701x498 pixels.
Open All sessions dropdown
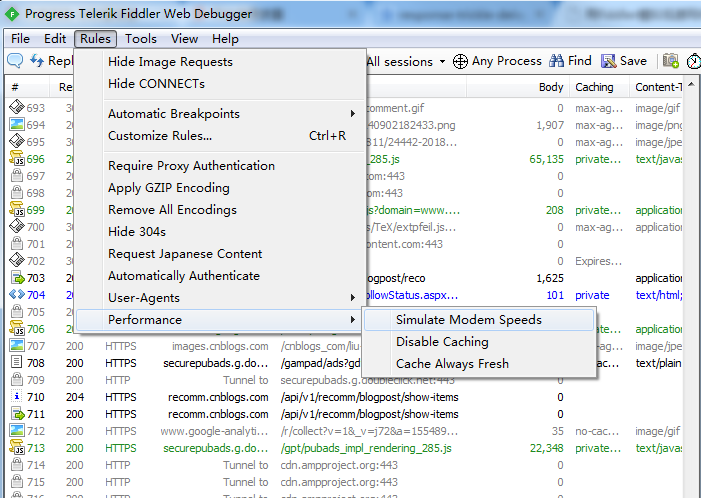tap(406, 61)
